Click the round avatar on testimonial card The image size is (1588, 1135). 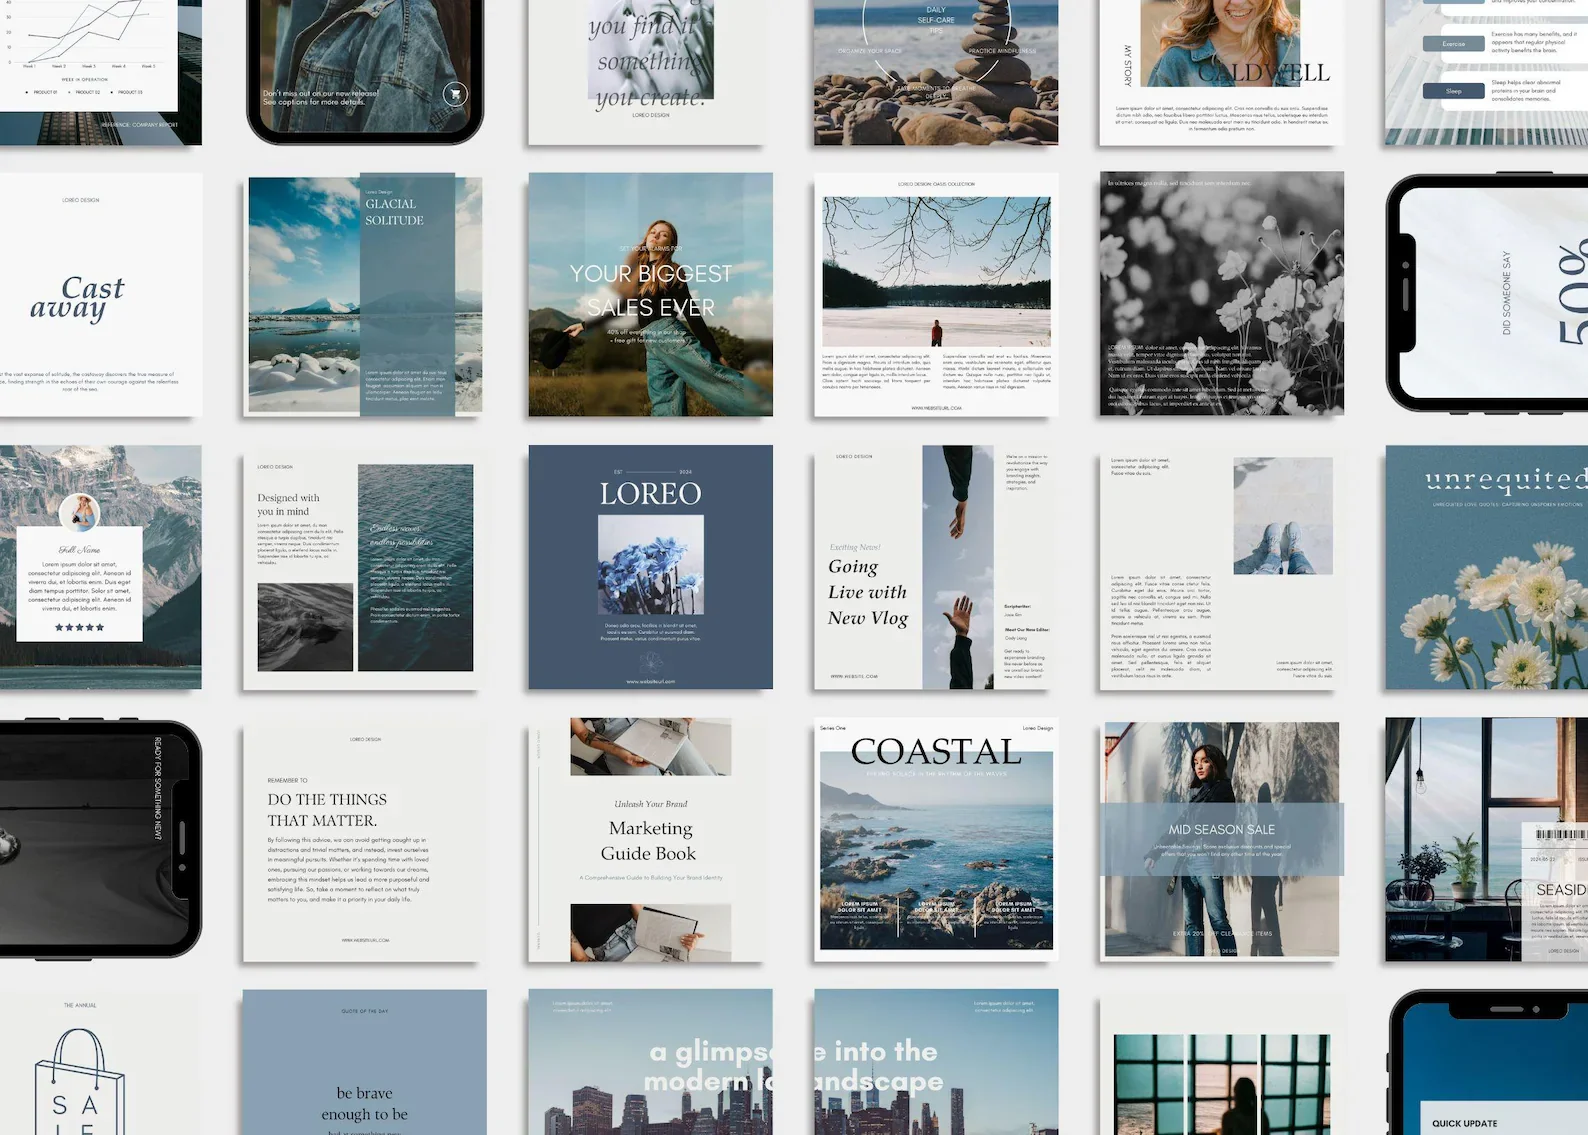(x=79, y=512)
